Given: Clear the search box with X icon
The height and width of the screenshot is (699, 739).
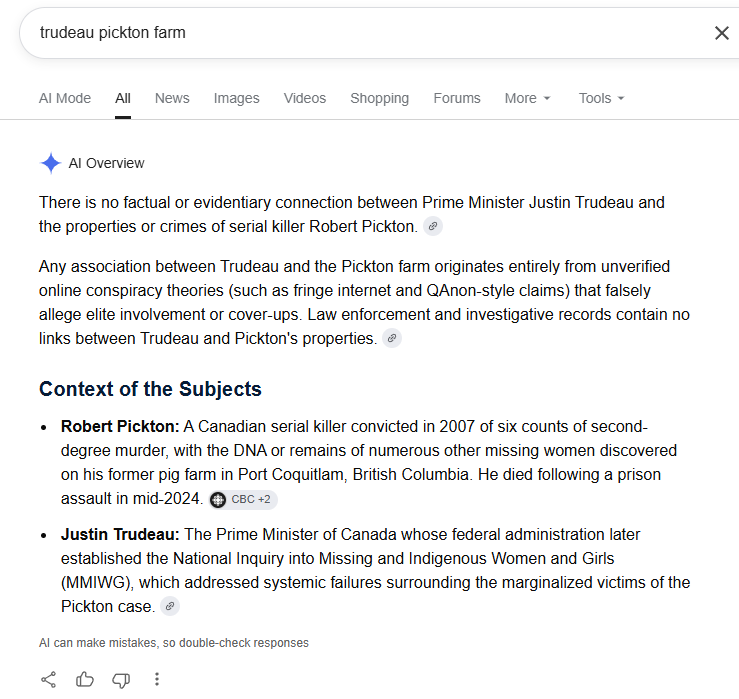Looking at the screenshot, I should tap(722, 33).
